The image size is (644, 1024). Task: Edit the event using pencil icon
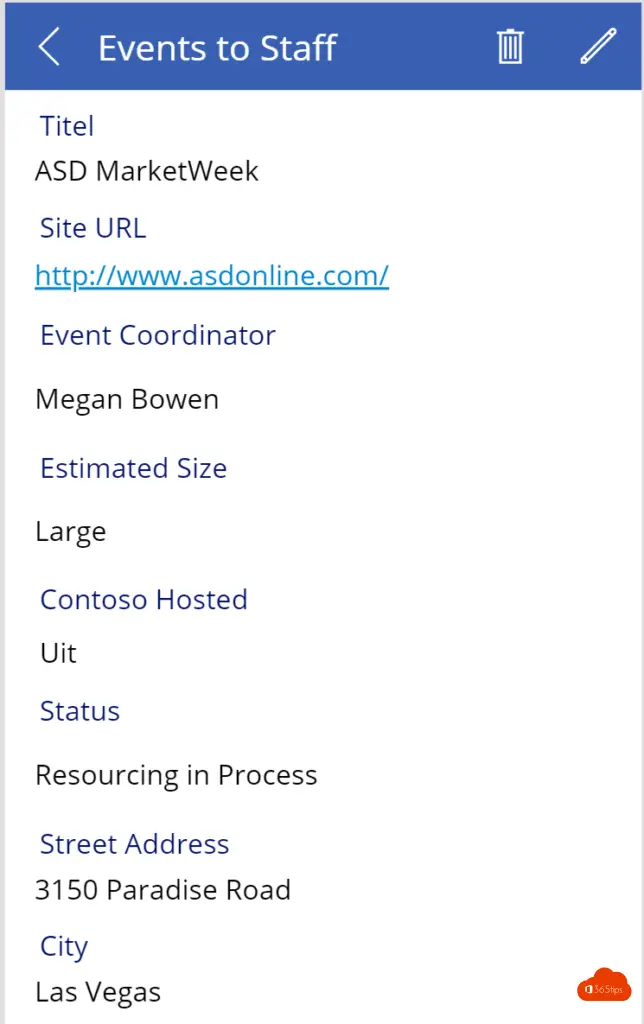coord(598,46)
